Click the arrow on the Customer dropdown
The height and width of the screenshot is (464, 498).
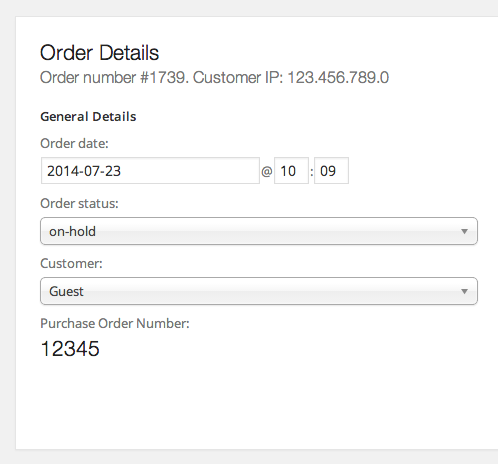464,291
